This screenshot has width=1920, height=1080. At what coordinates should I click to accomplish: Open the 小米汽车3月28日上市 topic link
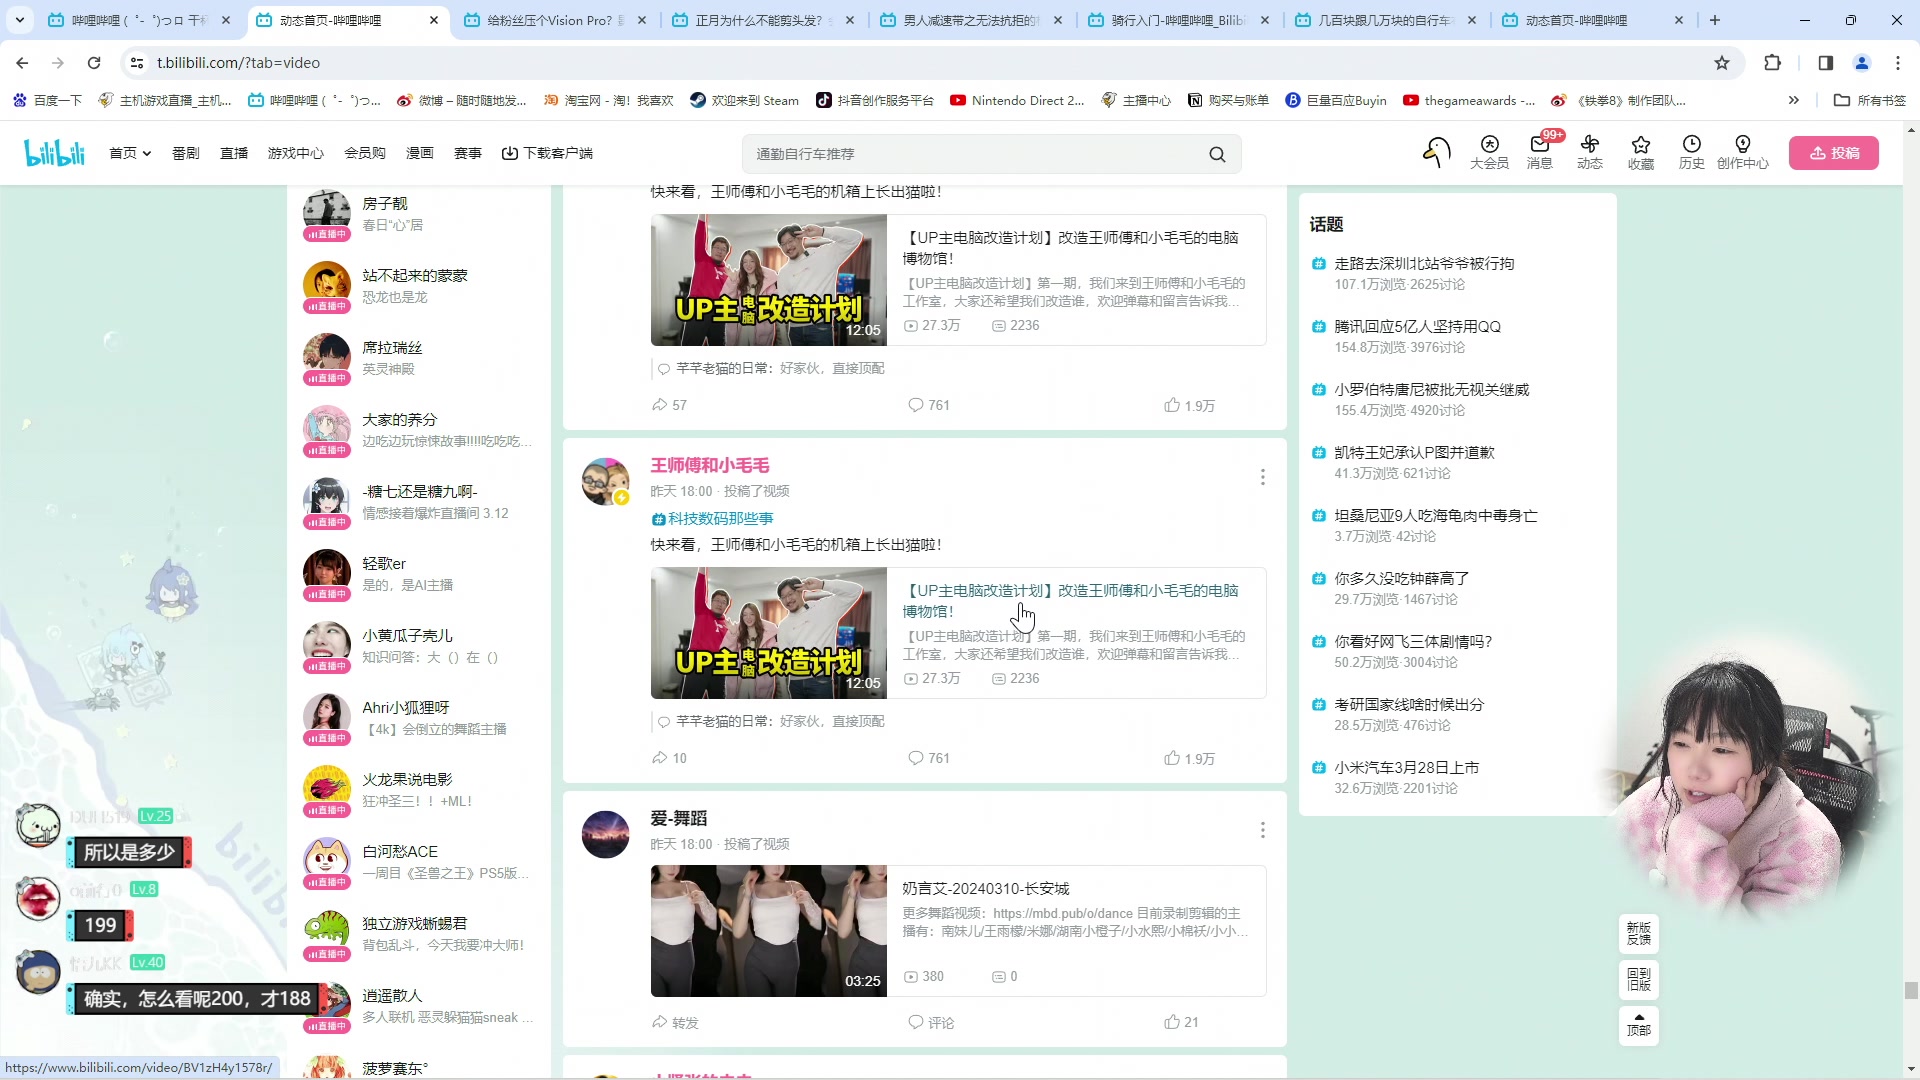pyautogui.click(x=1406, y=766)
